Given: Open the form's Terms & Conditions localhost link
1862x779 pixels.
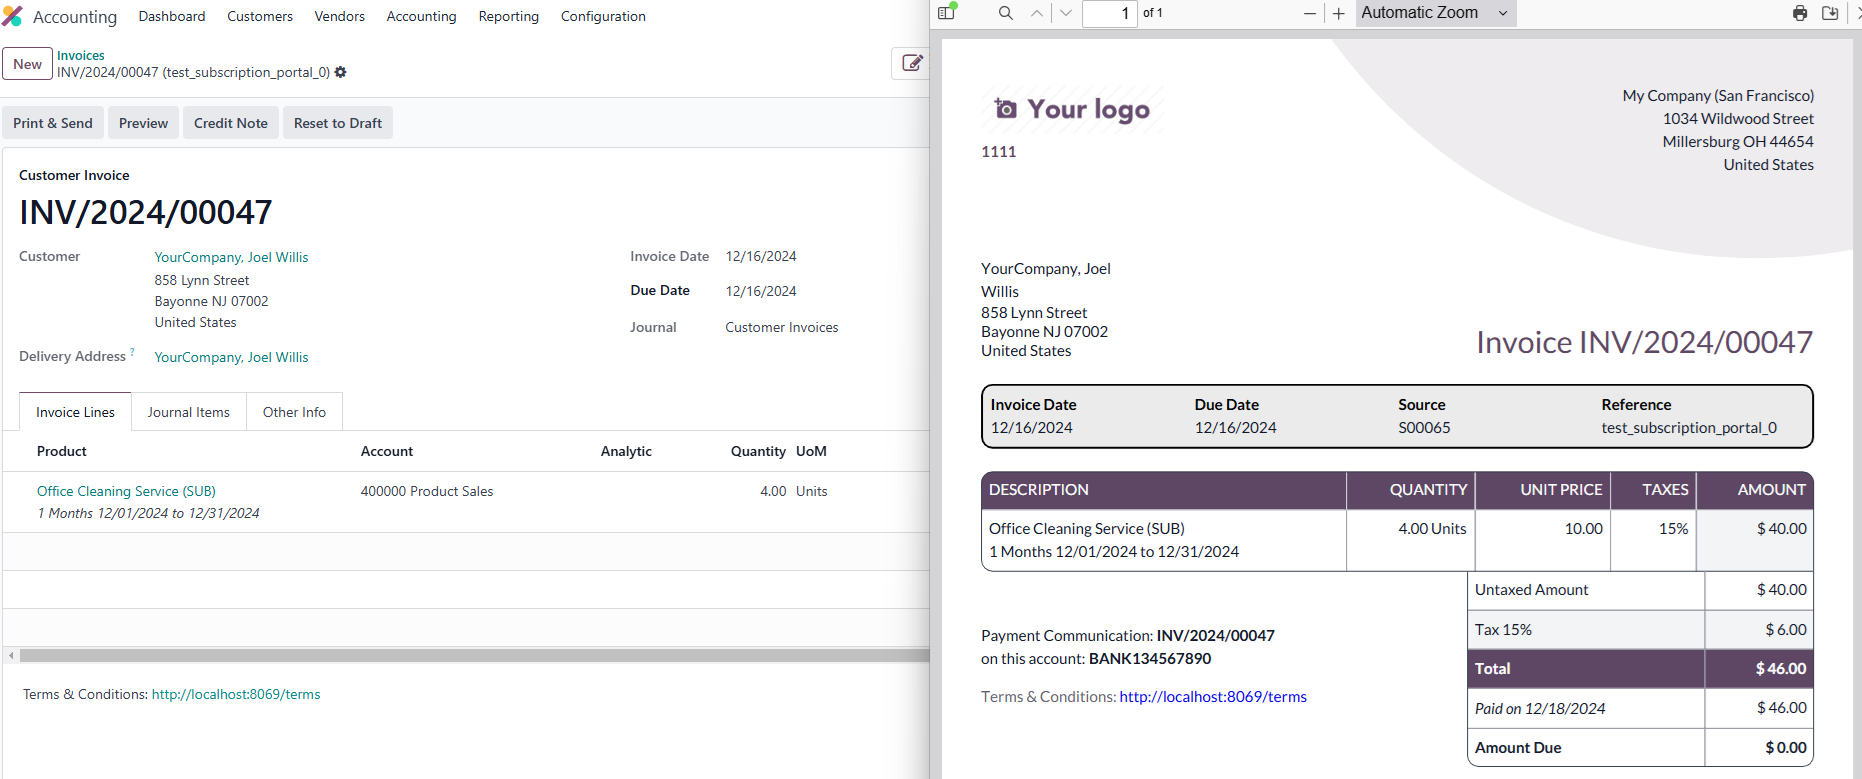Looking at the screenshot, I should (x=236, y=694).
